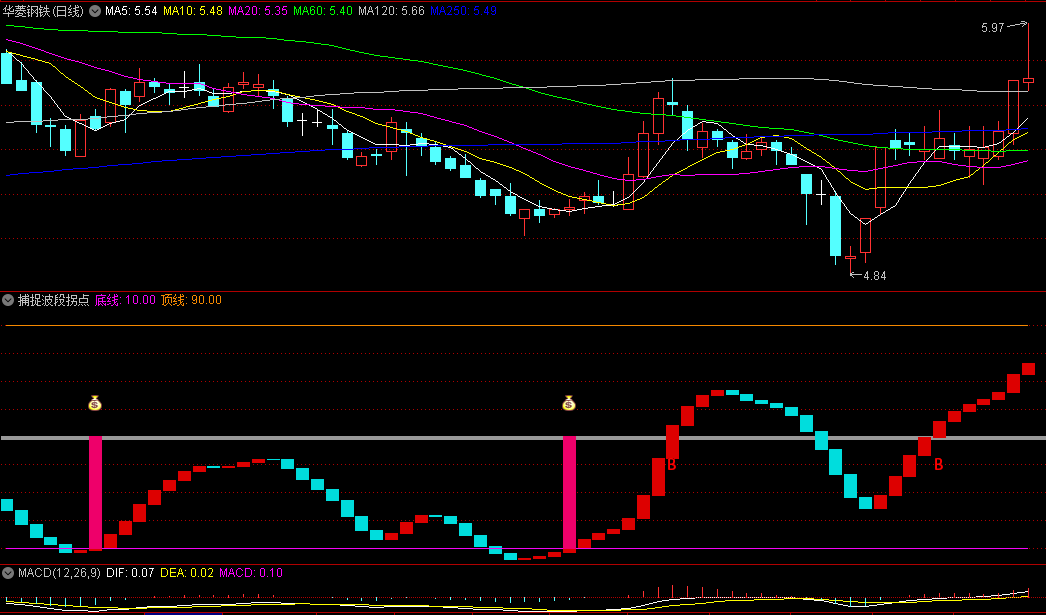Click the MA60: 5.40 label

pyautogui.click(x=323, y=11)
